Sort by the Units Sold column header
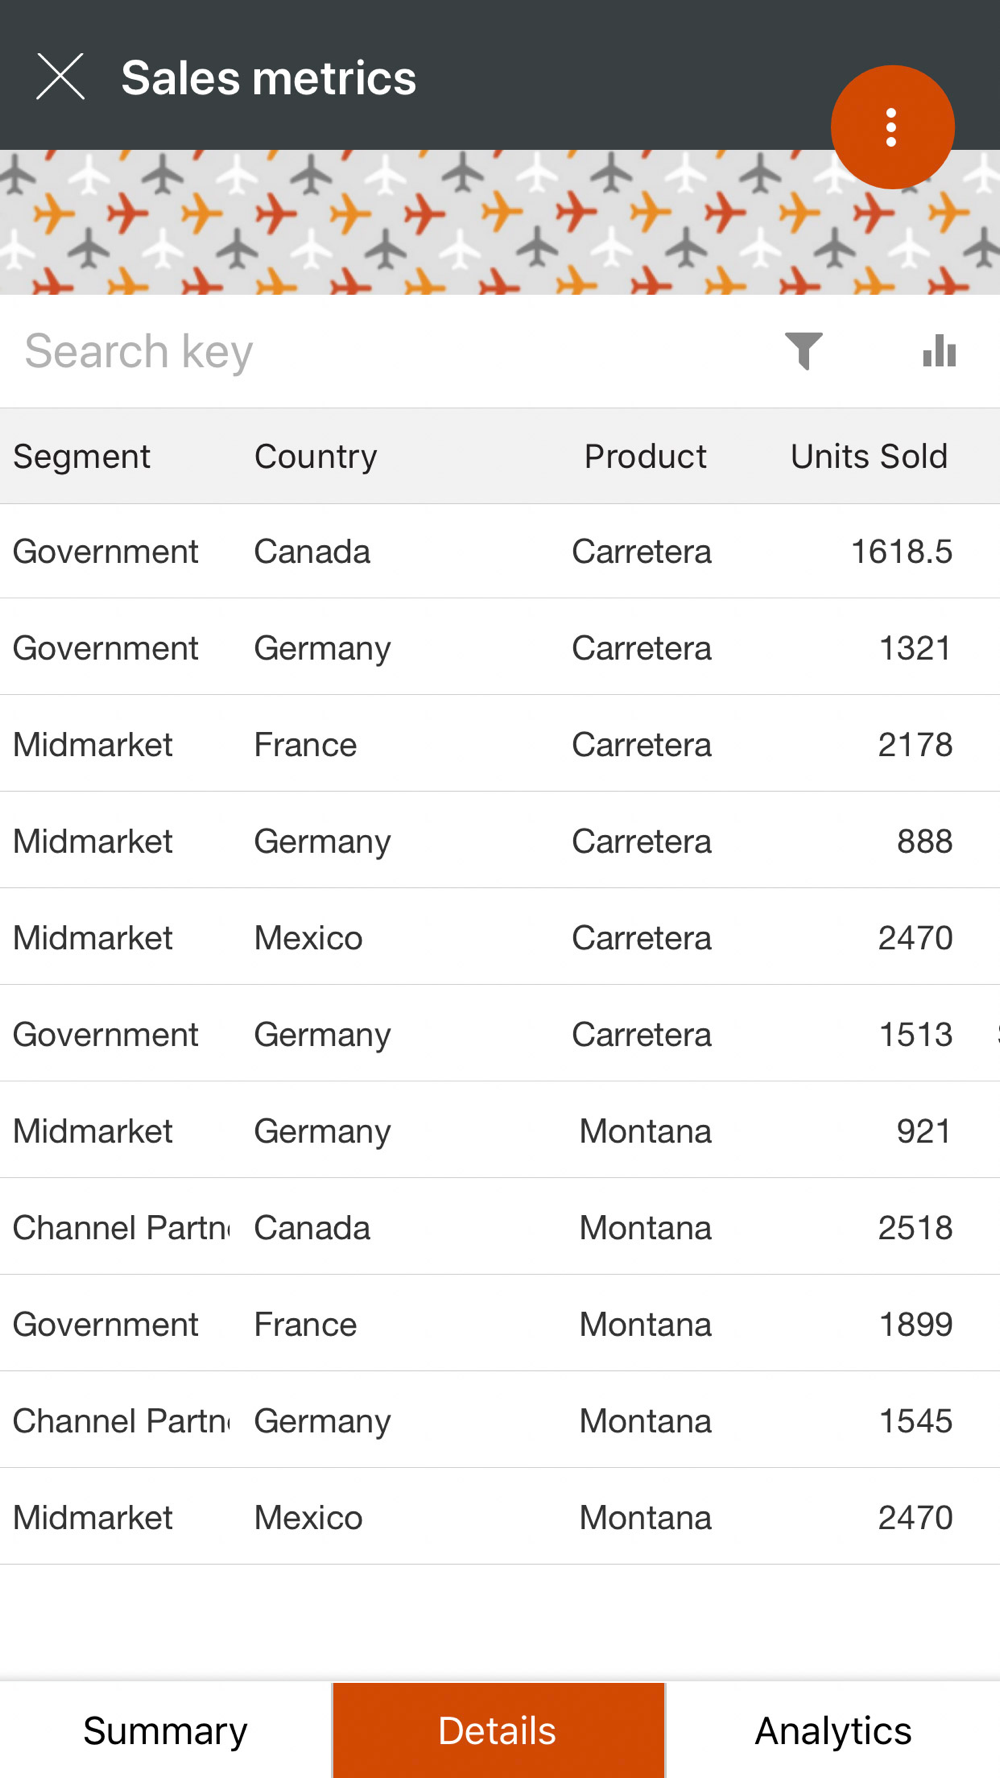 [x=869, y=456]
